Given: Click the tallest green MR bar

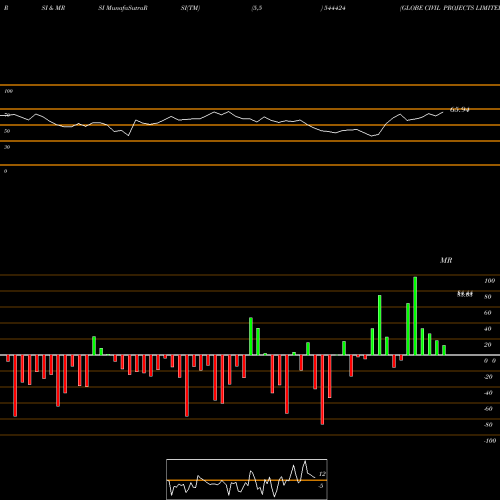Looking at the screenshot, I should click(x=415, y=316).
